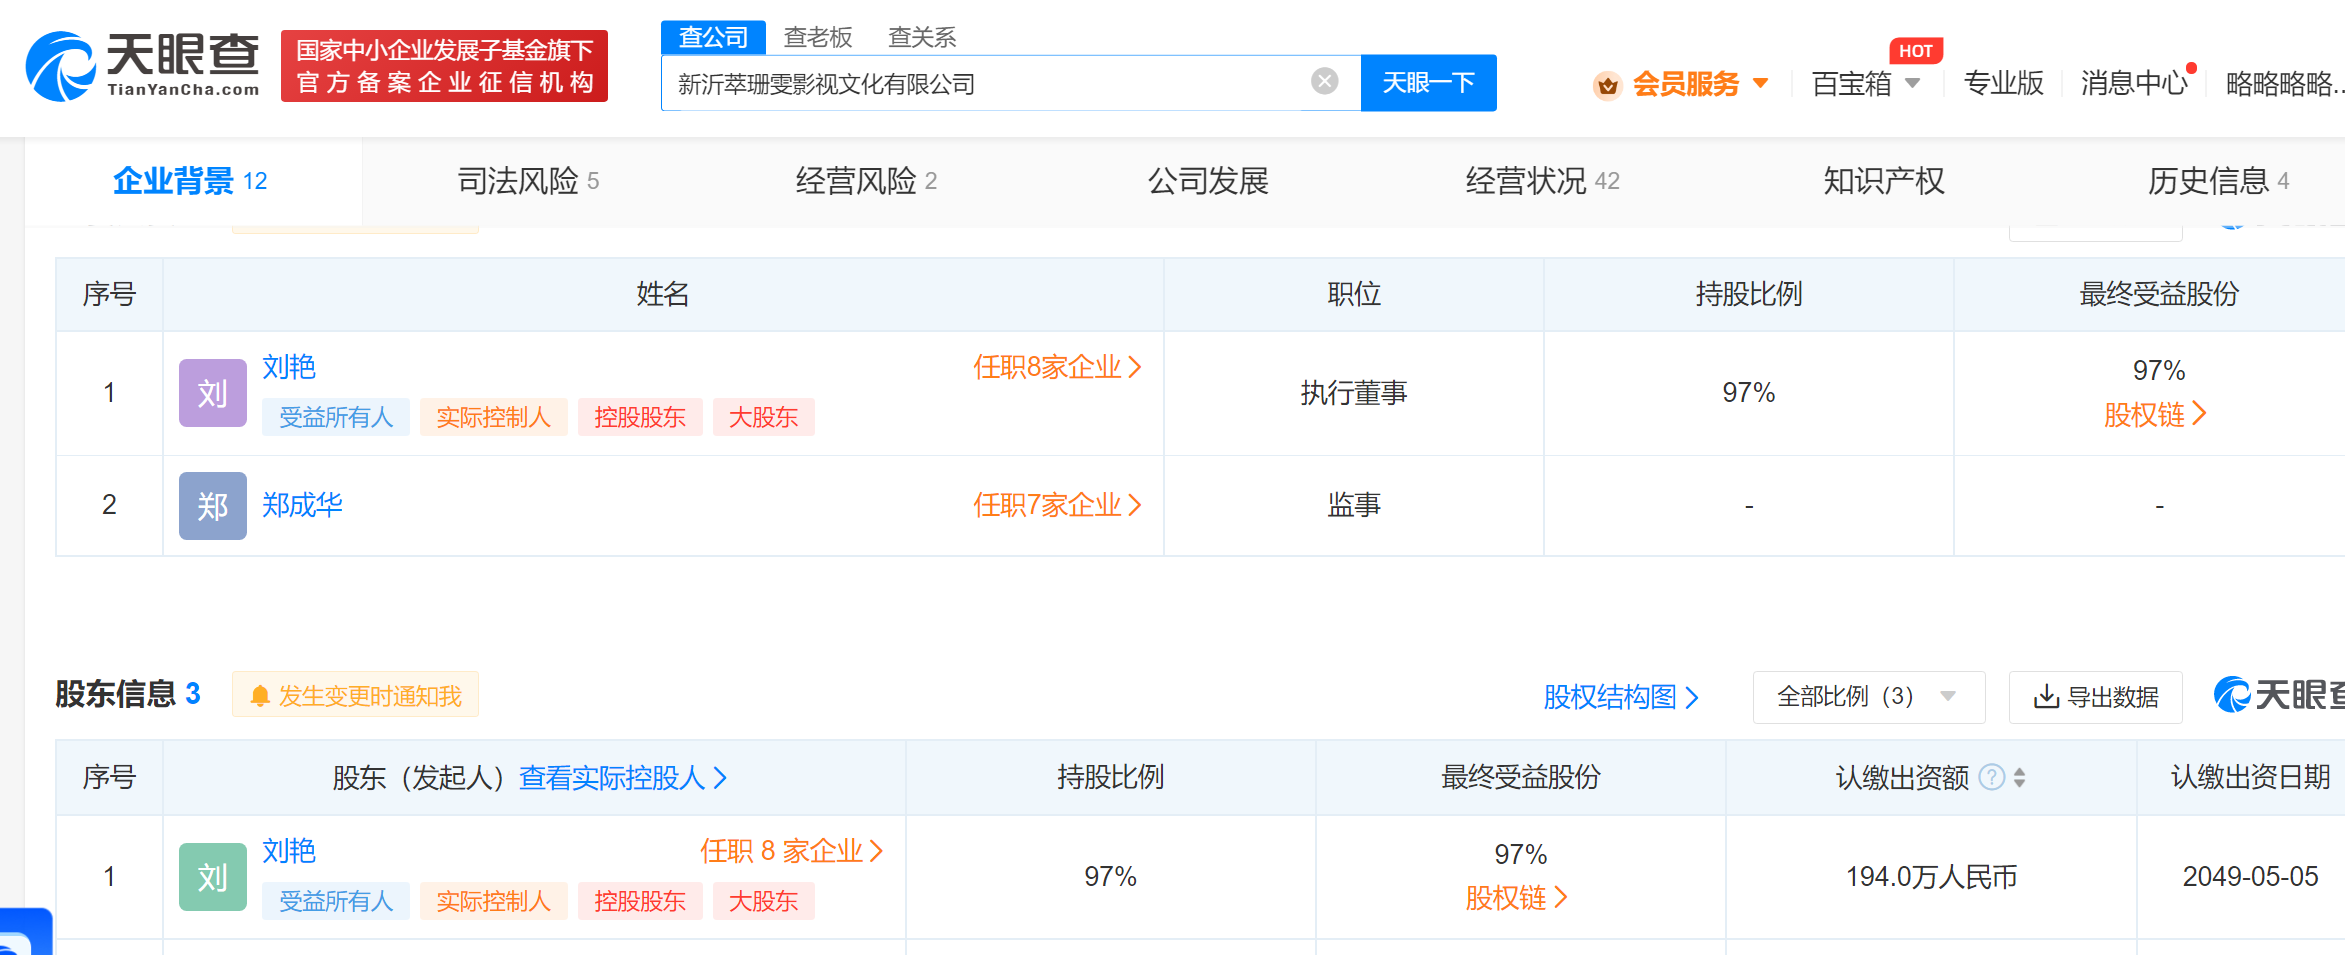The width and height of the screenshot is (2345, 955).
Task: Click the 194.0万人民币 cell
Action: (1931, 877)
